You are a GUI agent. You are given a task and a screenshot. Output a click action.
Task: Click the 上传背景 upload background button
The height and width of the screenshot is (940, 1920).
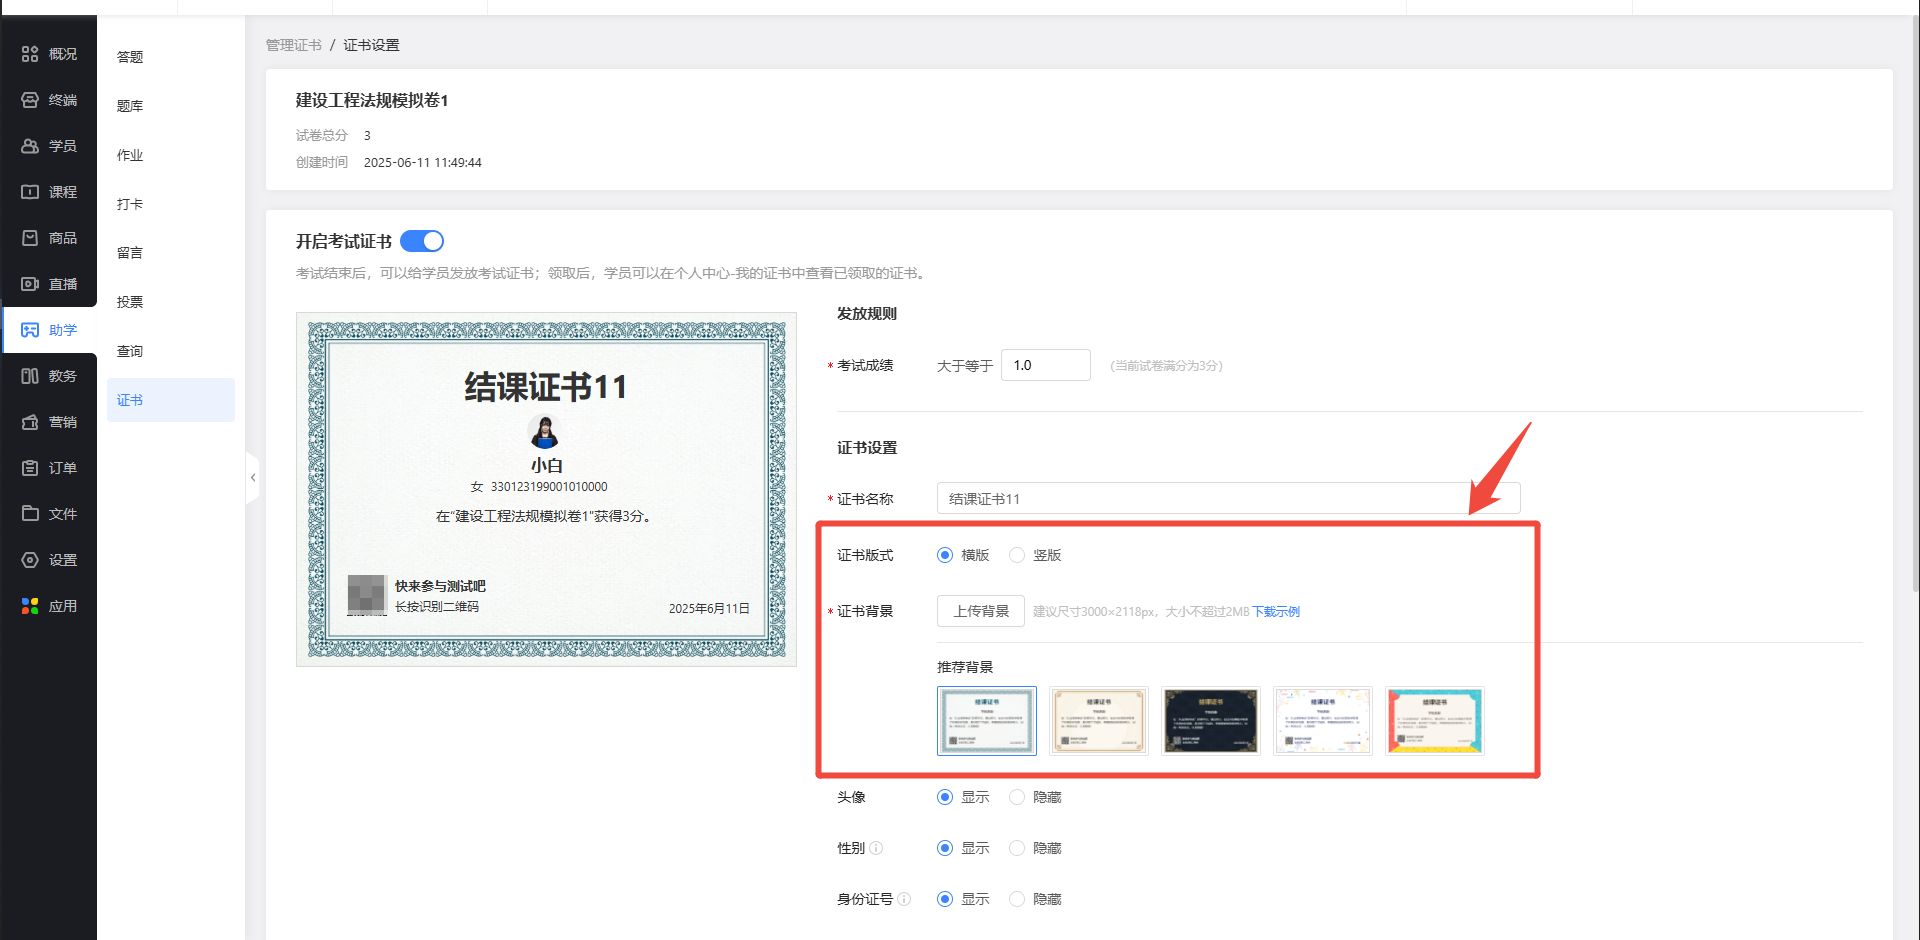tap(980, 611)
